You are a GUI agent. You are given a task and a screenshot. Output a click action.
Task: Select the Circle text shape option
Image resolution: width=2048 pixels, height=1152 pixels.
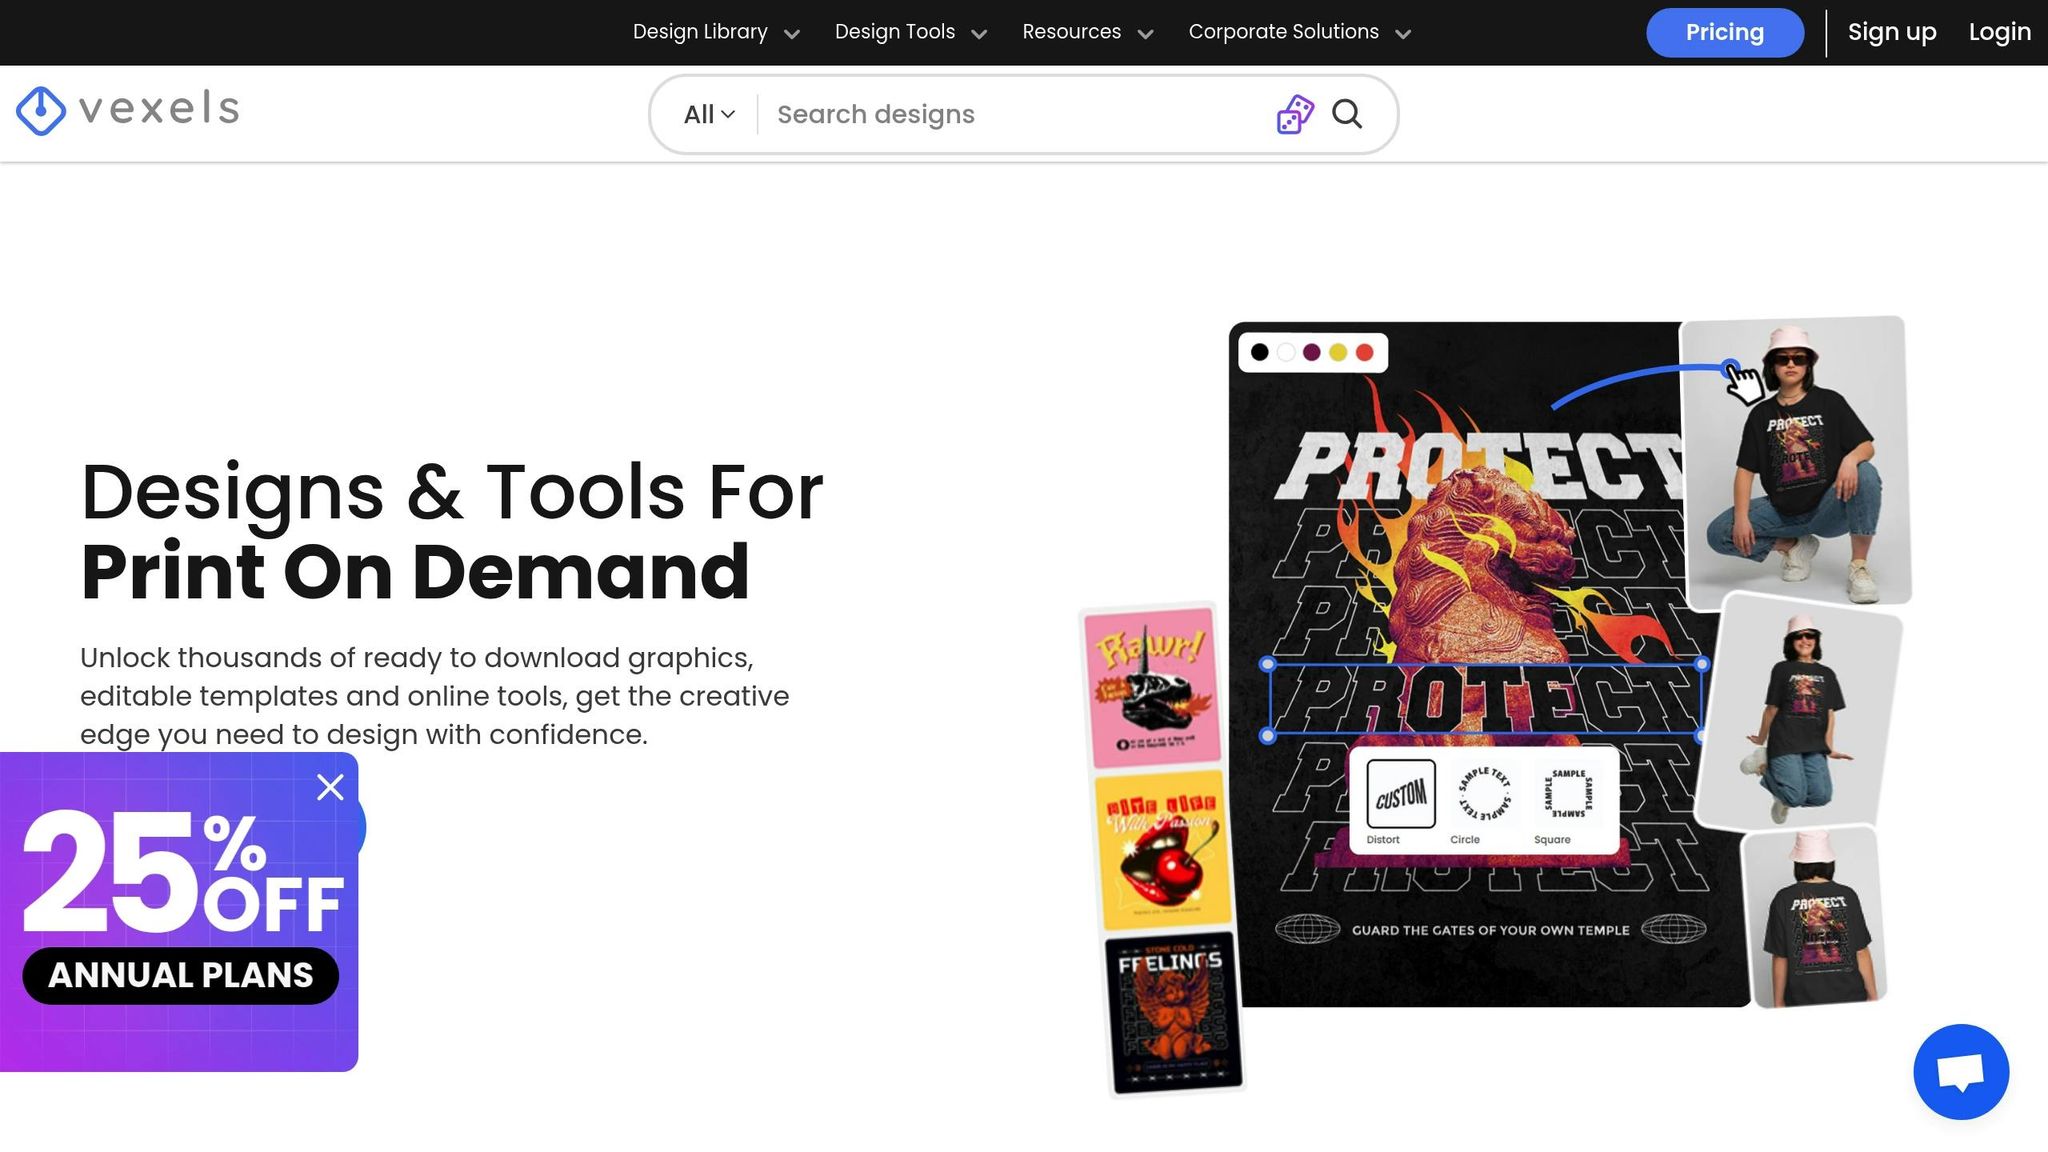pos(1485,795)
